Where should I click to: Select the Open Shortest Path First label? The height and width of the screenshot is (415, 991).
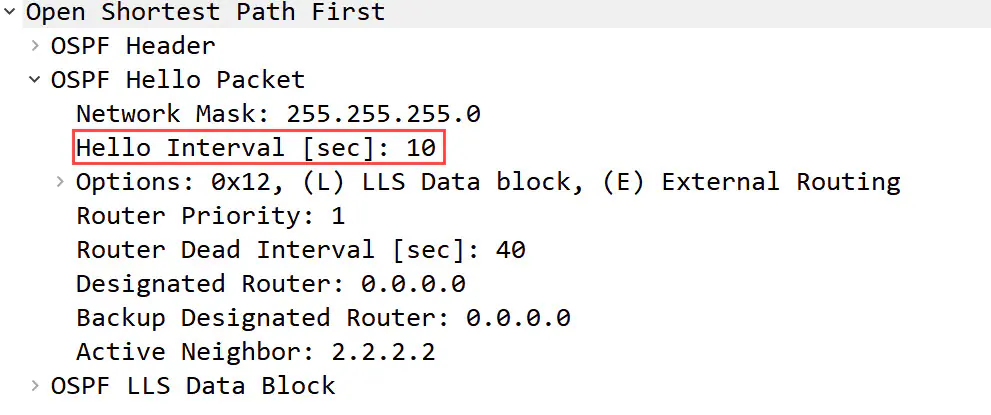(x=205, y=13)
